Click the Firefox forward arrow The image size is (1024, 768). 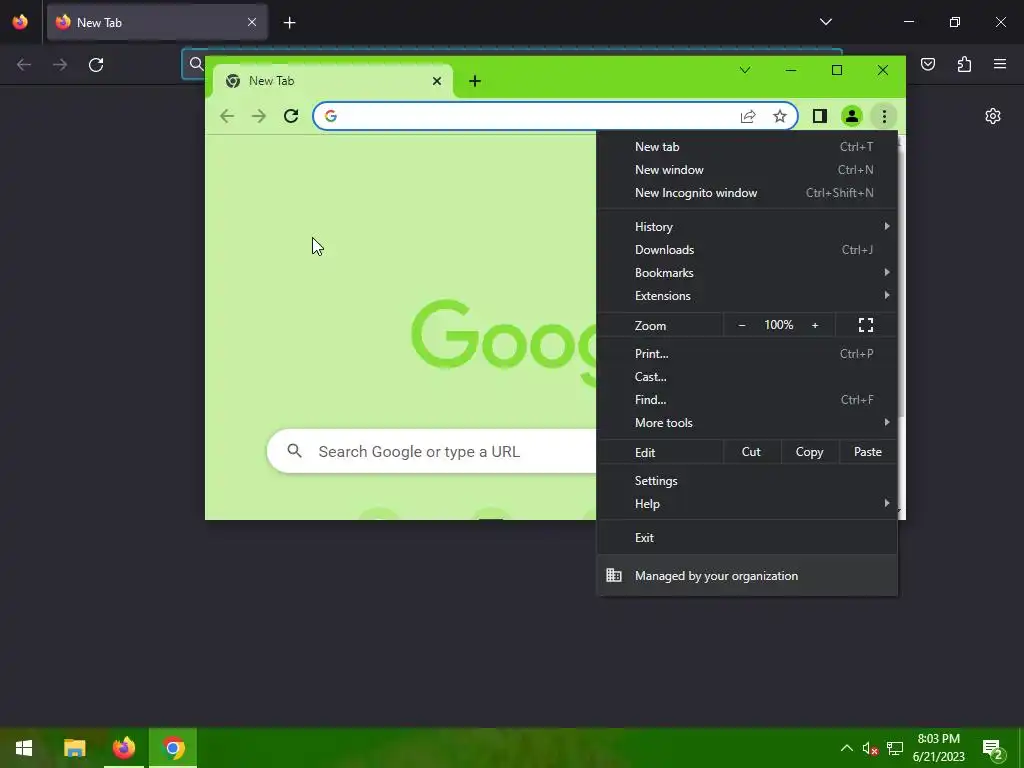tap(60, 65)
